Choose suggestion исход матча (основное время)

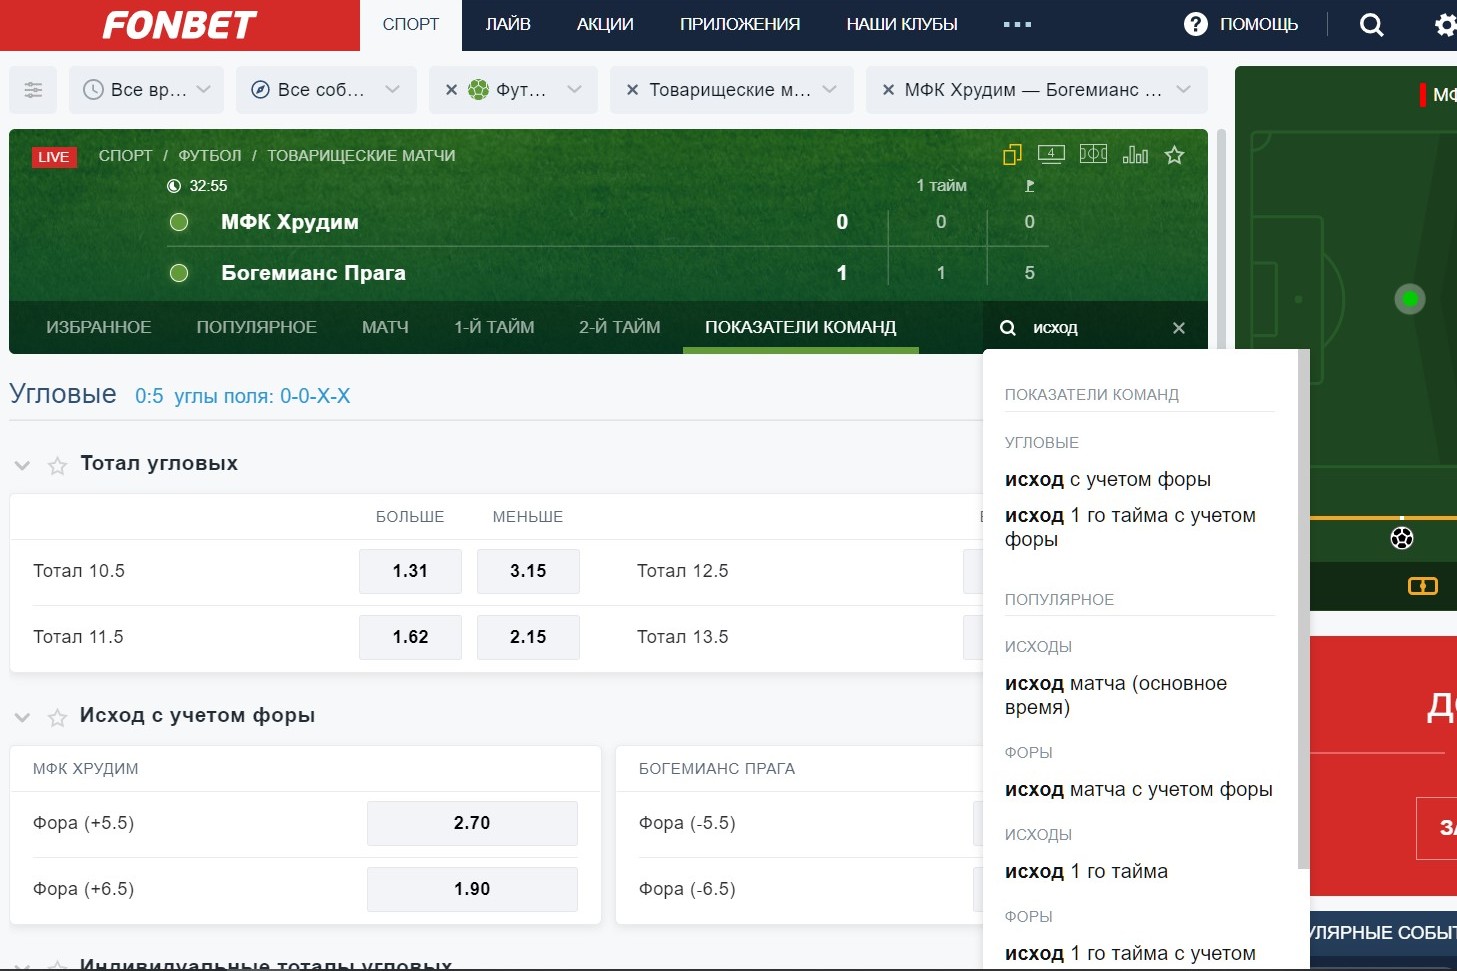1116,695
